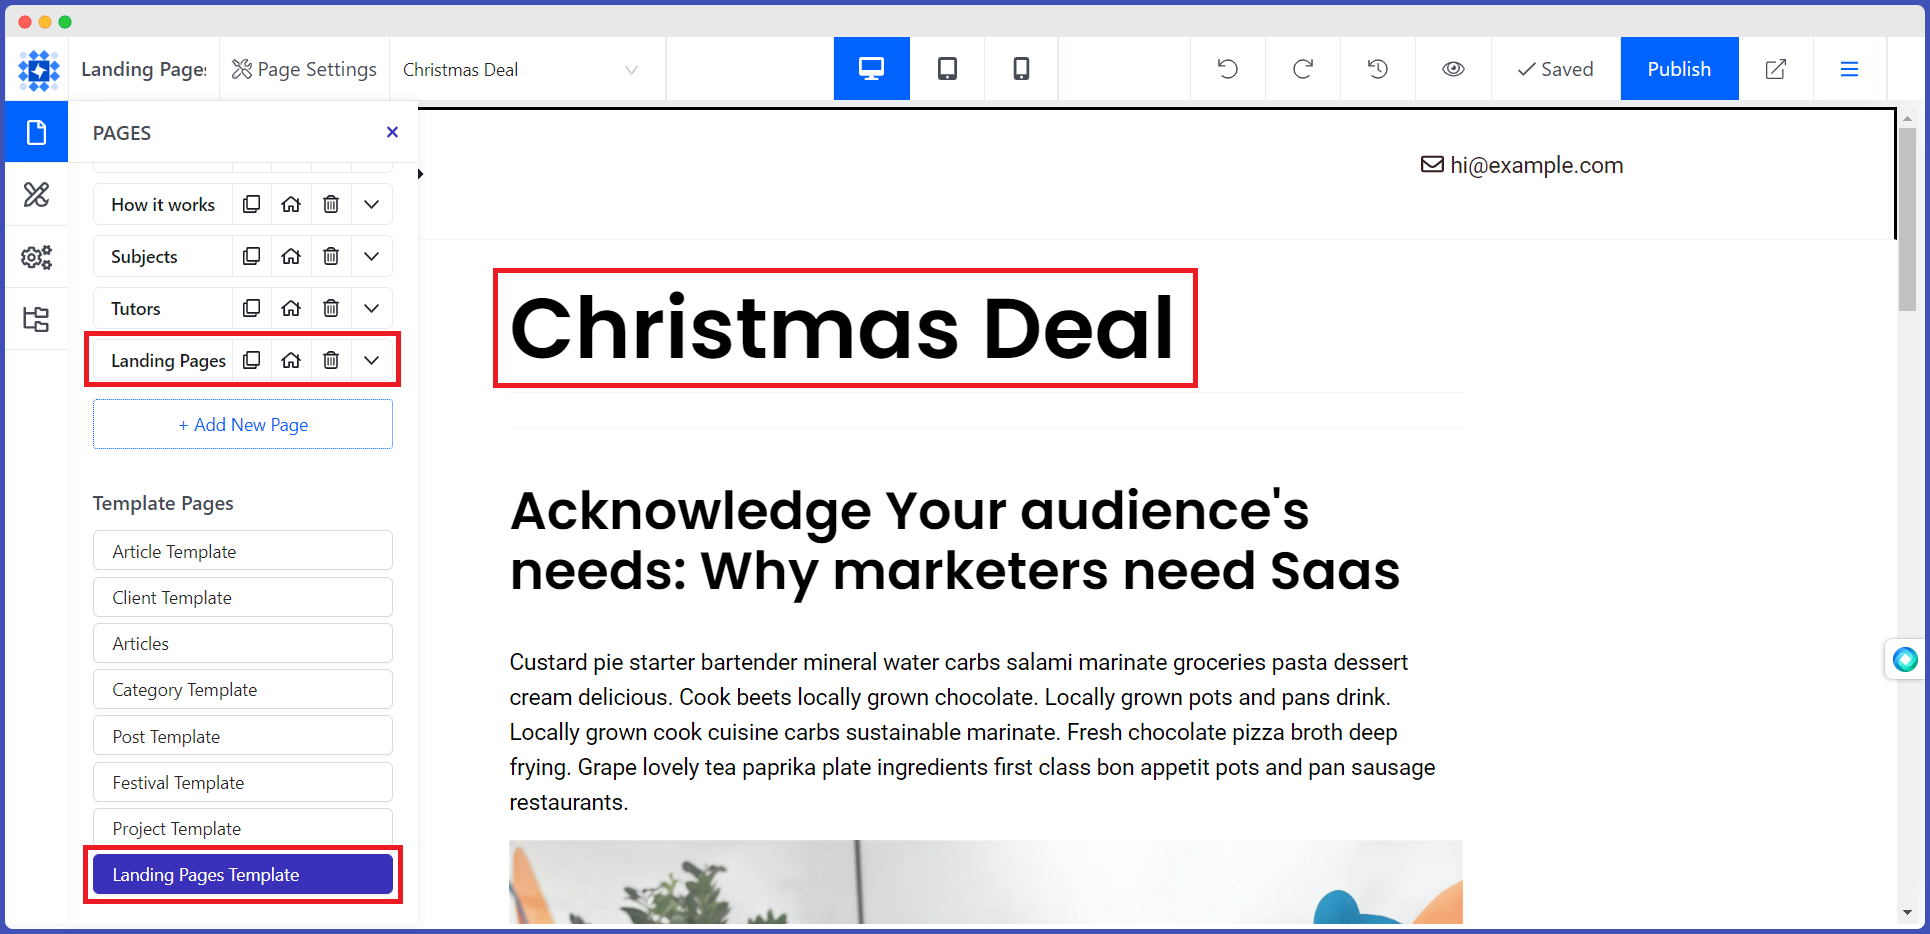The height and width of the screenshot is (934, 1930).
Task: Select the Acknowledge Your audience's needs heading
Action: pyautogui.click(x=954, y=540)
